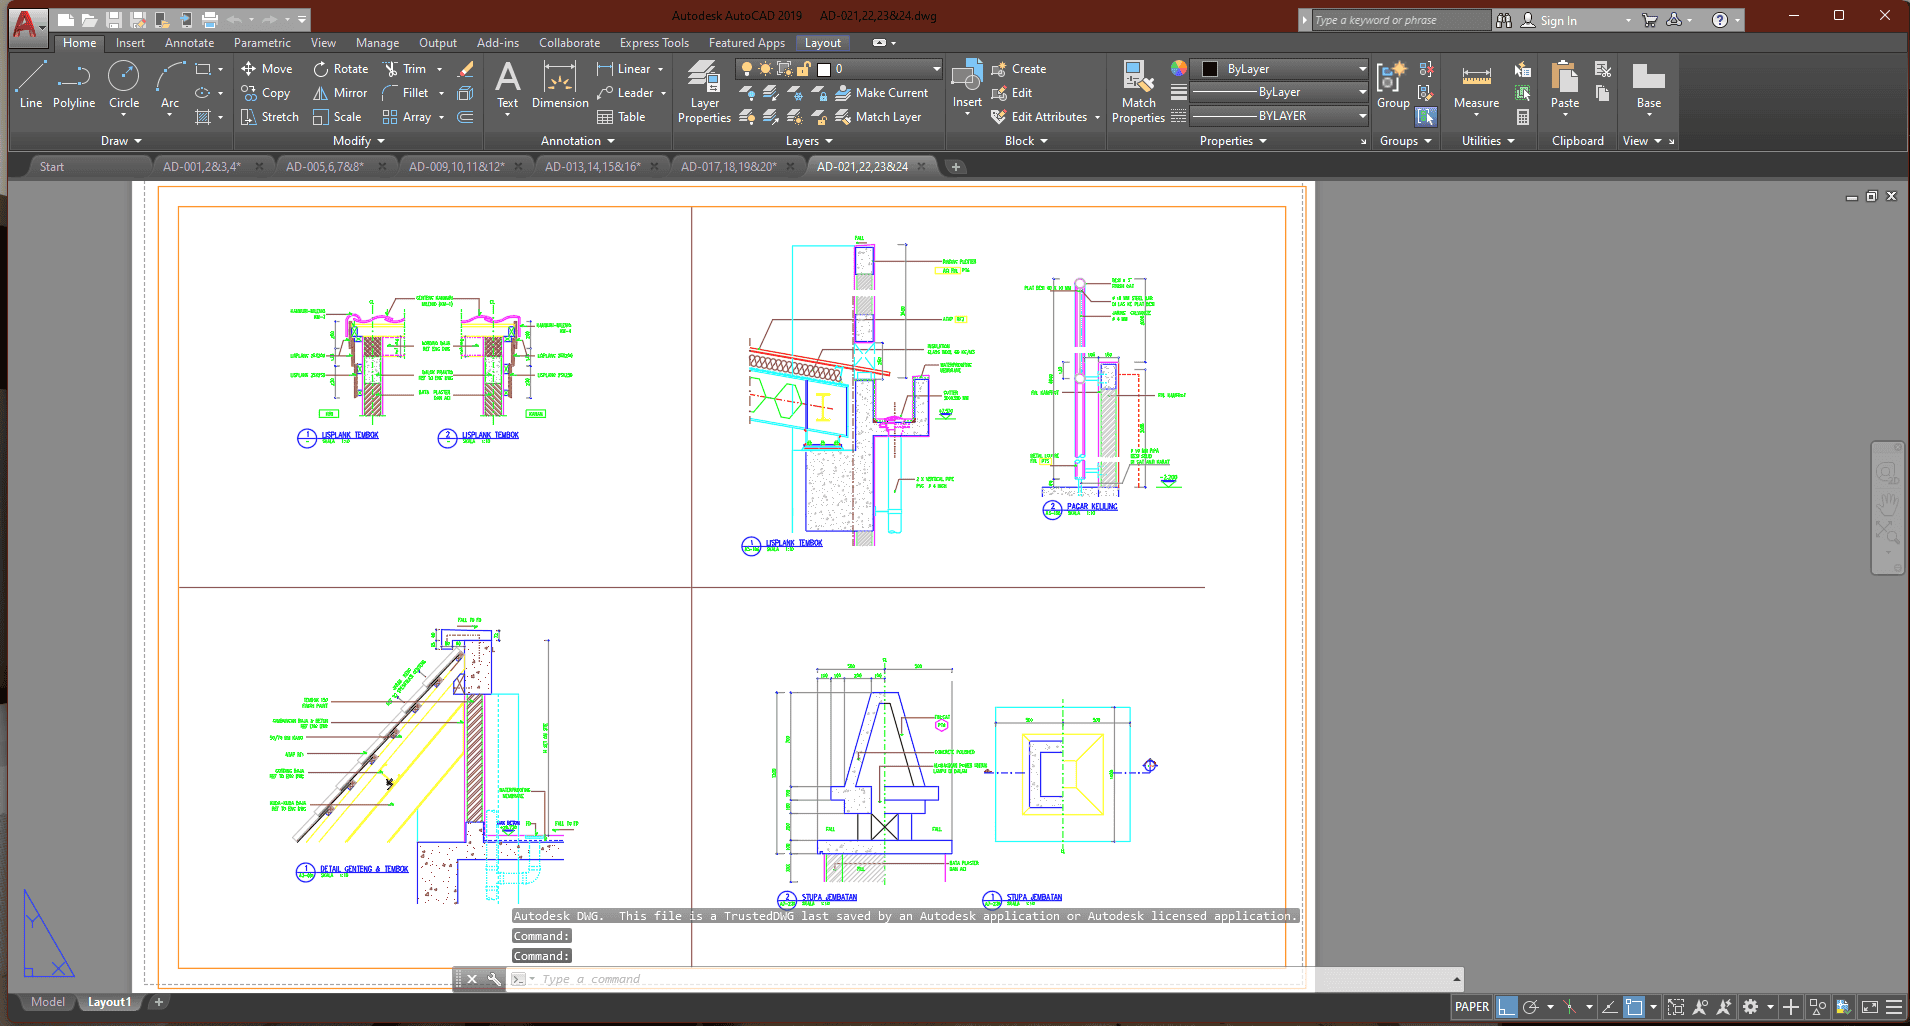Toggle object snap in status bar

click(x=1634, y=1007)
